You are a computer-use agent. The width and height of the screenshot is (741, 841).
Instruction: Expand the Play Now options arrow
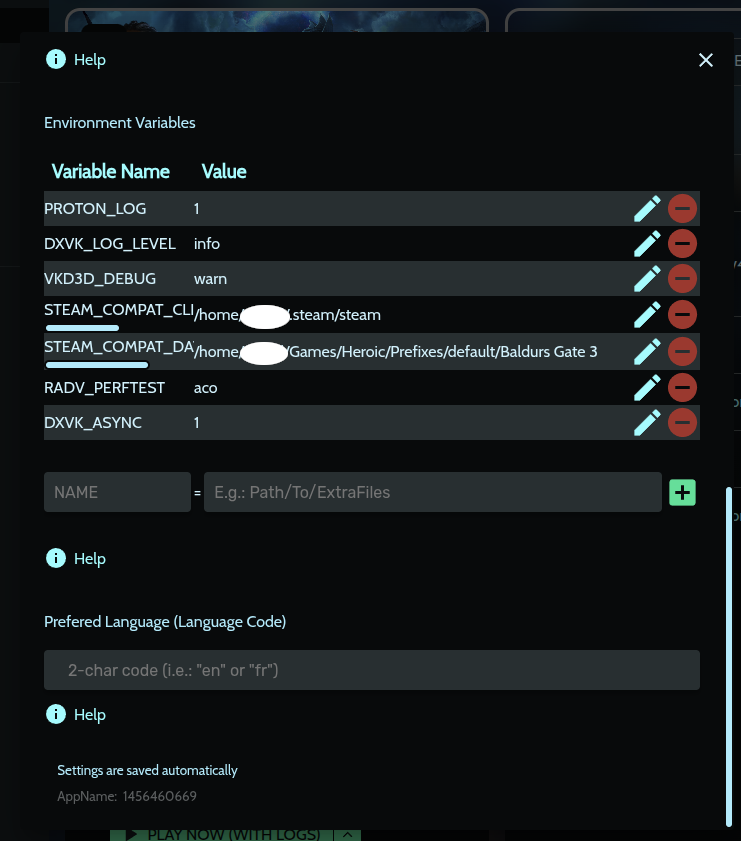tap(348, 834)
